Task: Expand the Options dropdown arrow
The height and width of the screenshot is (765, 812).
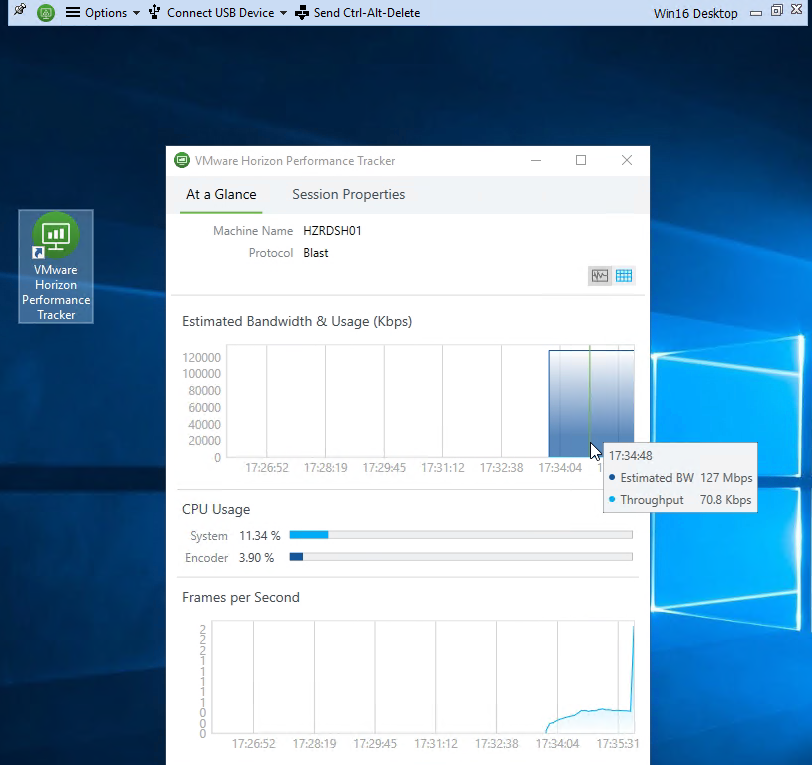Action: (136, 13)
